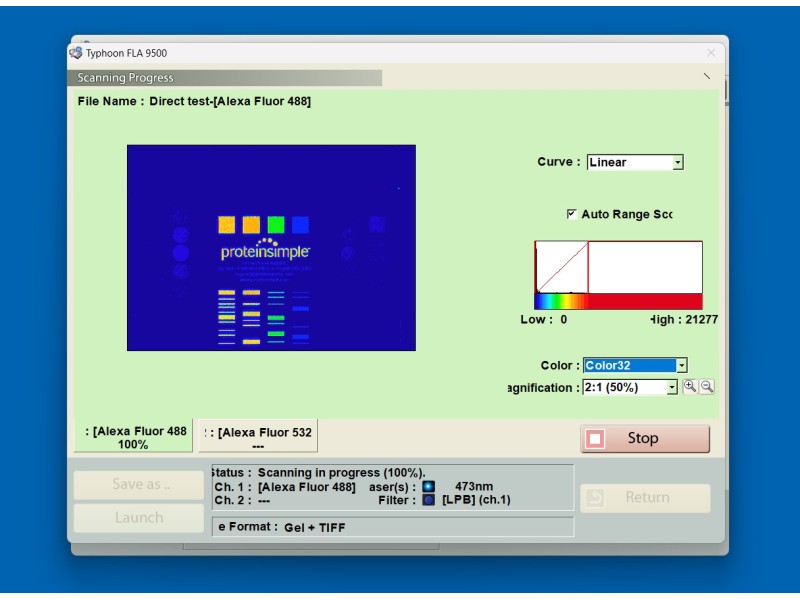Viewport: 800px width, 600px height.
Task: Click the laser 473nm indicator icon
Action: click(429, 486)
